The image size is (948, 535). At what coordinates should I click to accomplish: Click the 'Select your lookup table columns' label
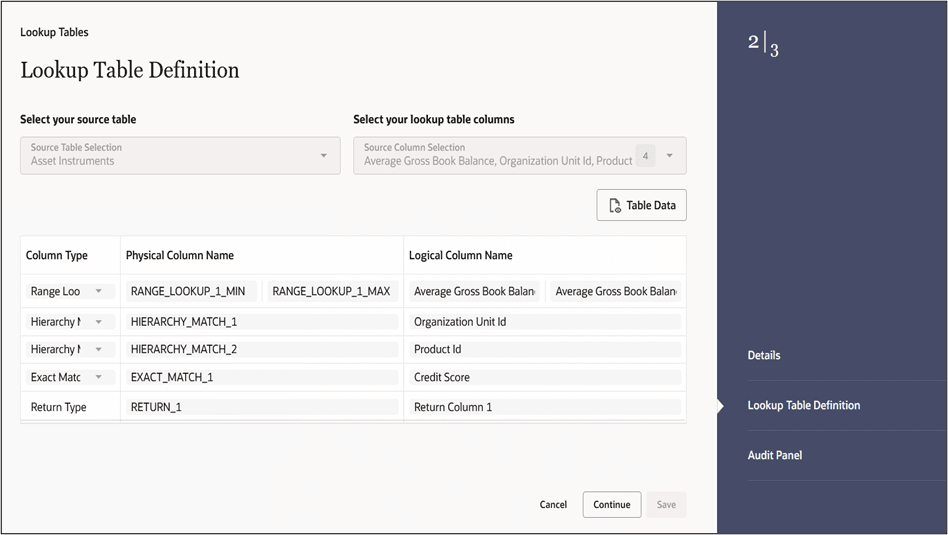pos(433,119)
